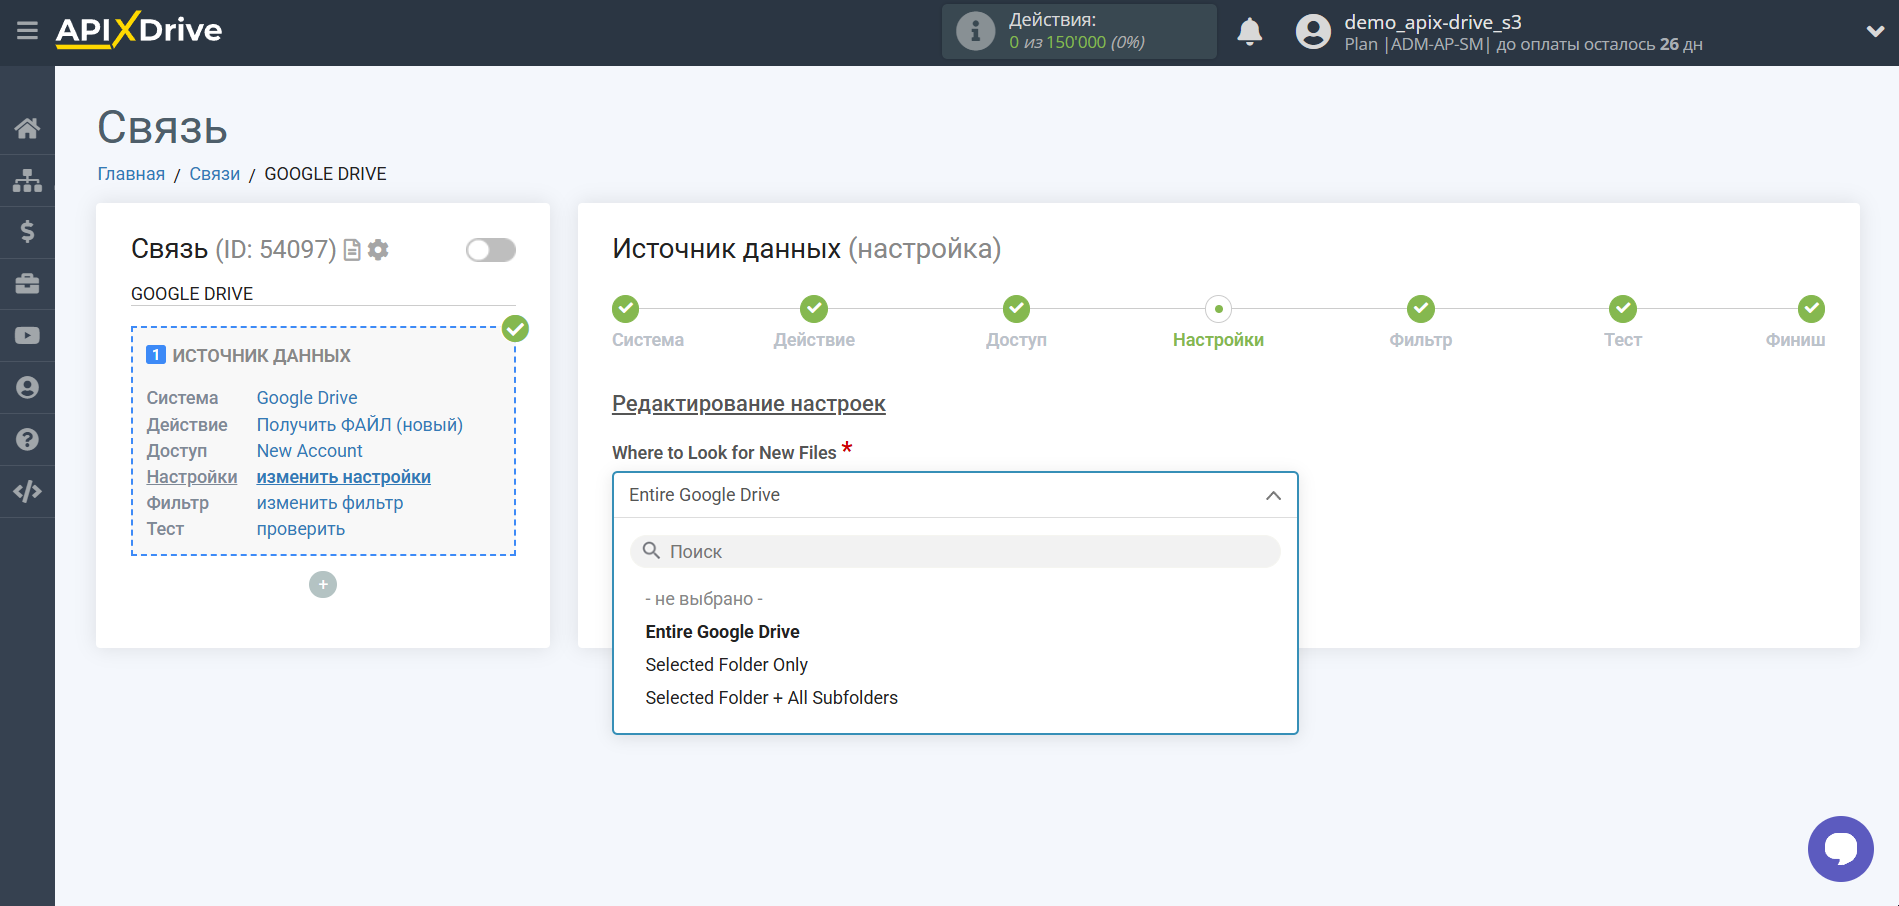Click the add block plus button
The width and height of the screenshot is (1899, 906).
[323, 585]
